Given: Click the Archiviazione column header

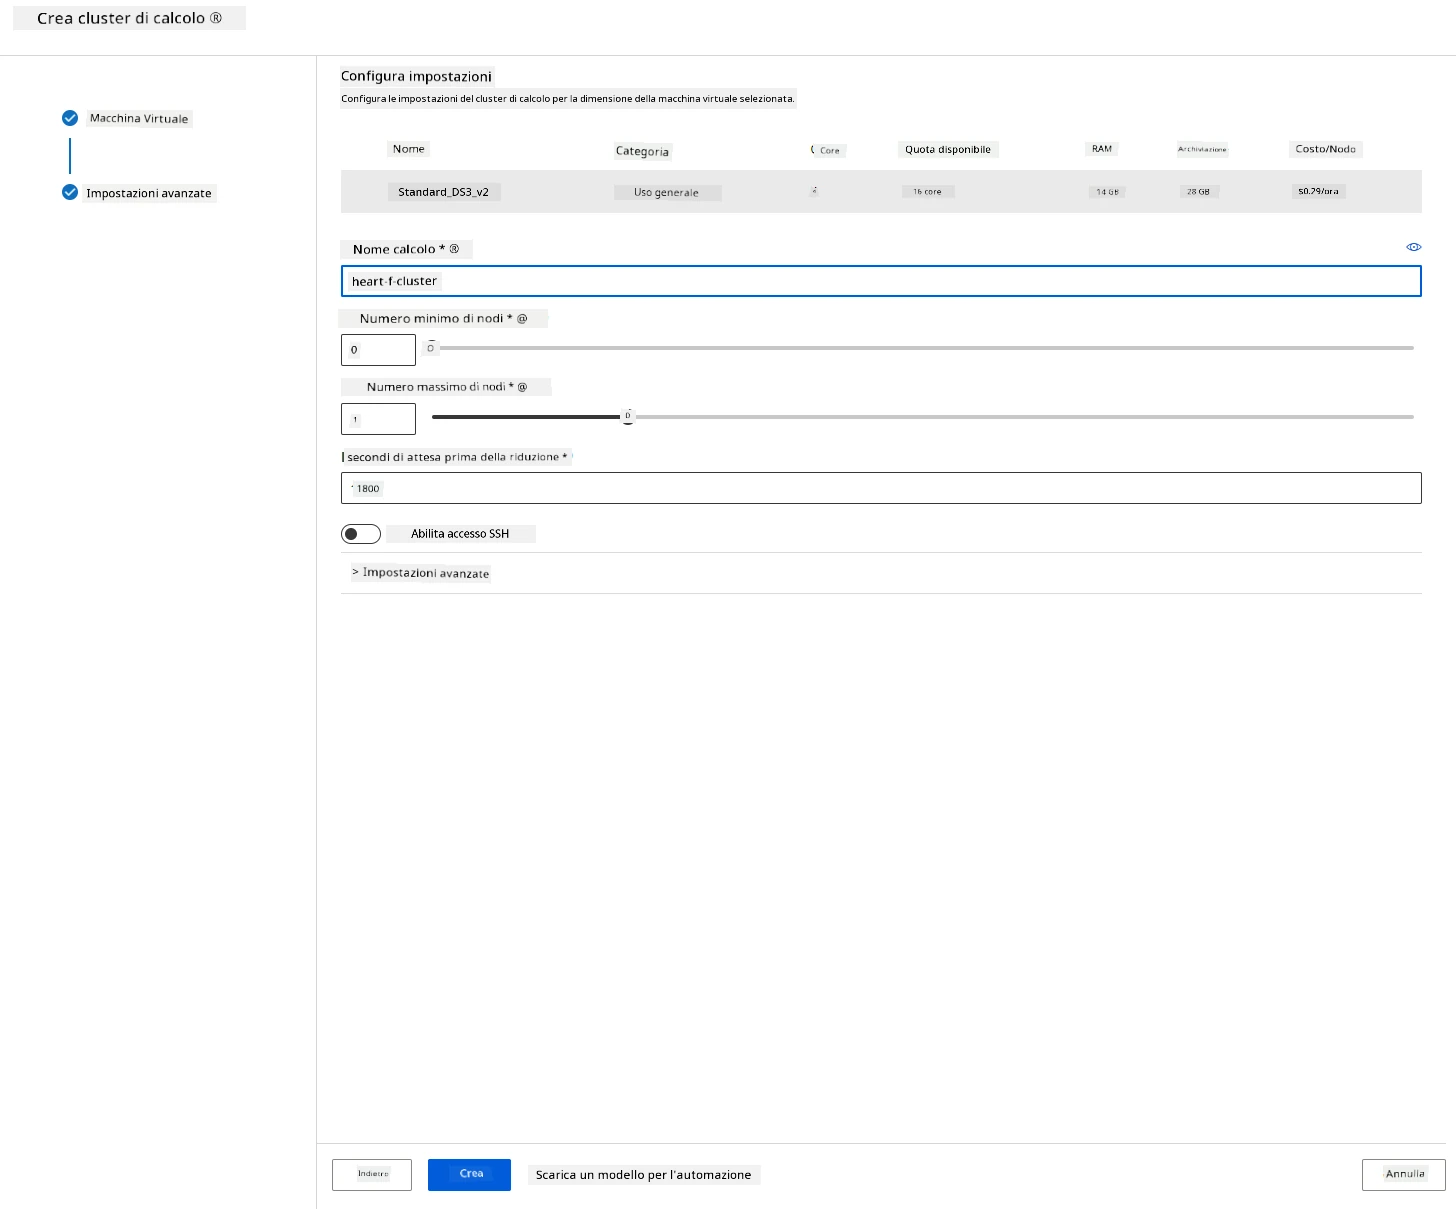Looking at the screenshot, I should click(x=1202, y=149).
